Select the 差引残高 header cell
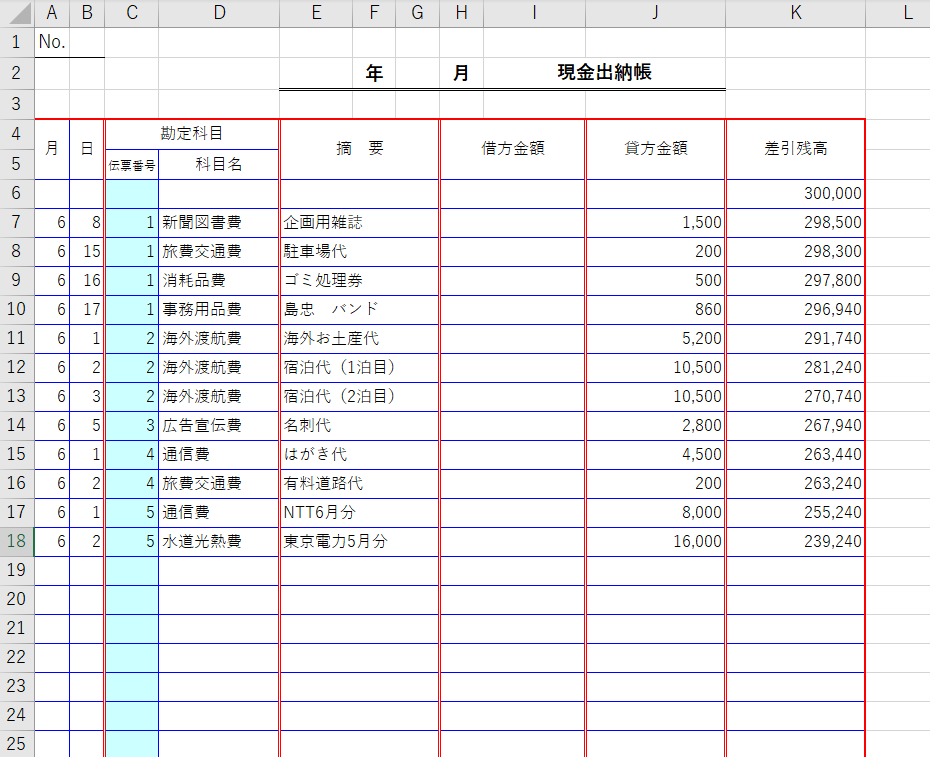 pos(795,148)
